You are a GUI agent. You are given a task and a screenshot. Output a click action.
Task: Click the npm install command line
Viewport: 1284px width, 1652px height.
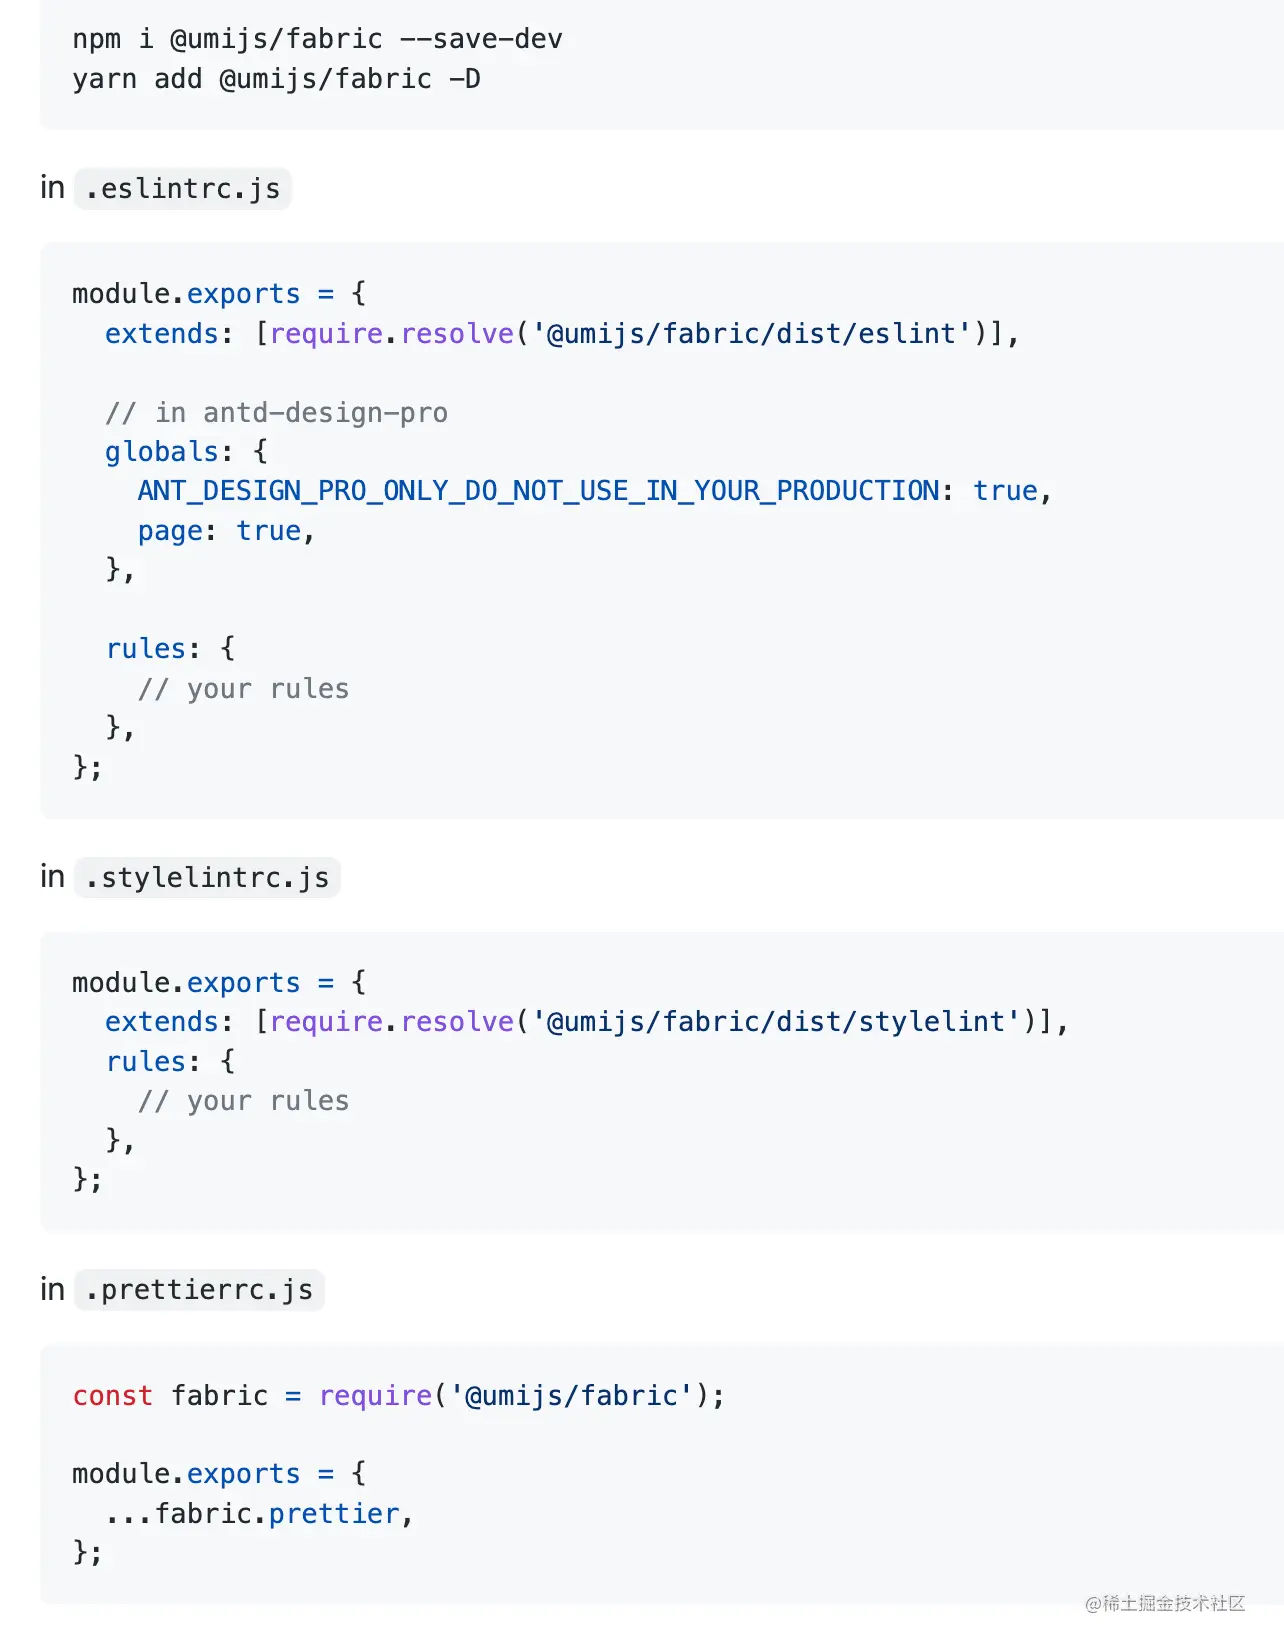[x=317, y=39]
